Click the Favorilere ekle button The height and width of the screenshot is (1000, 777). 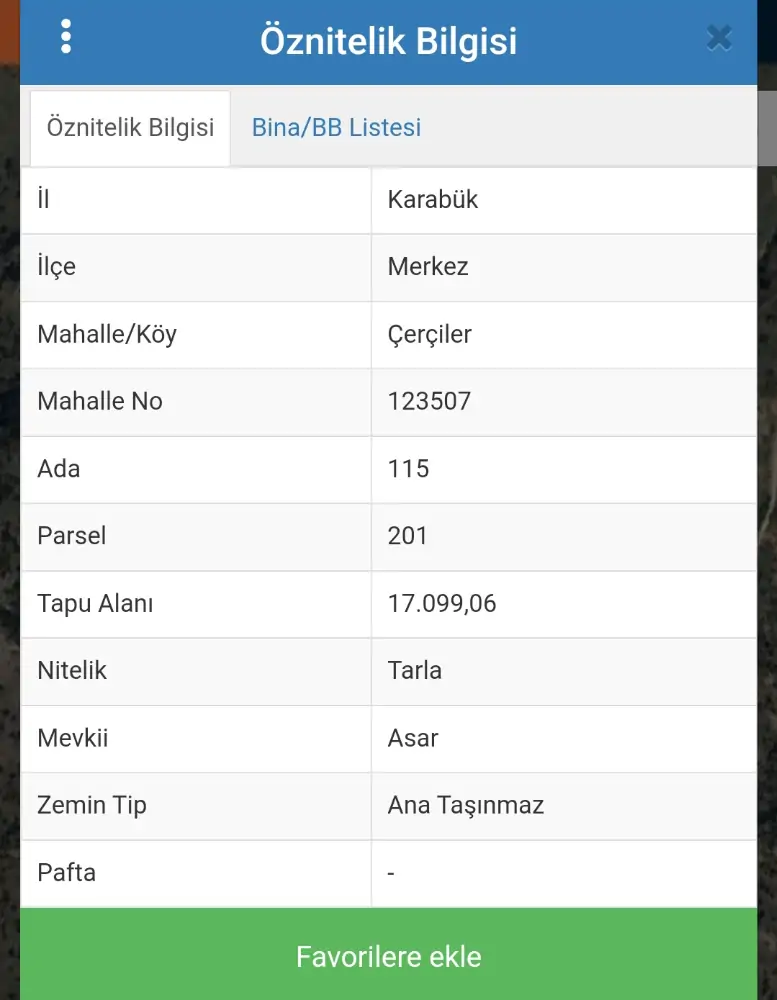[x=388, y=956]
